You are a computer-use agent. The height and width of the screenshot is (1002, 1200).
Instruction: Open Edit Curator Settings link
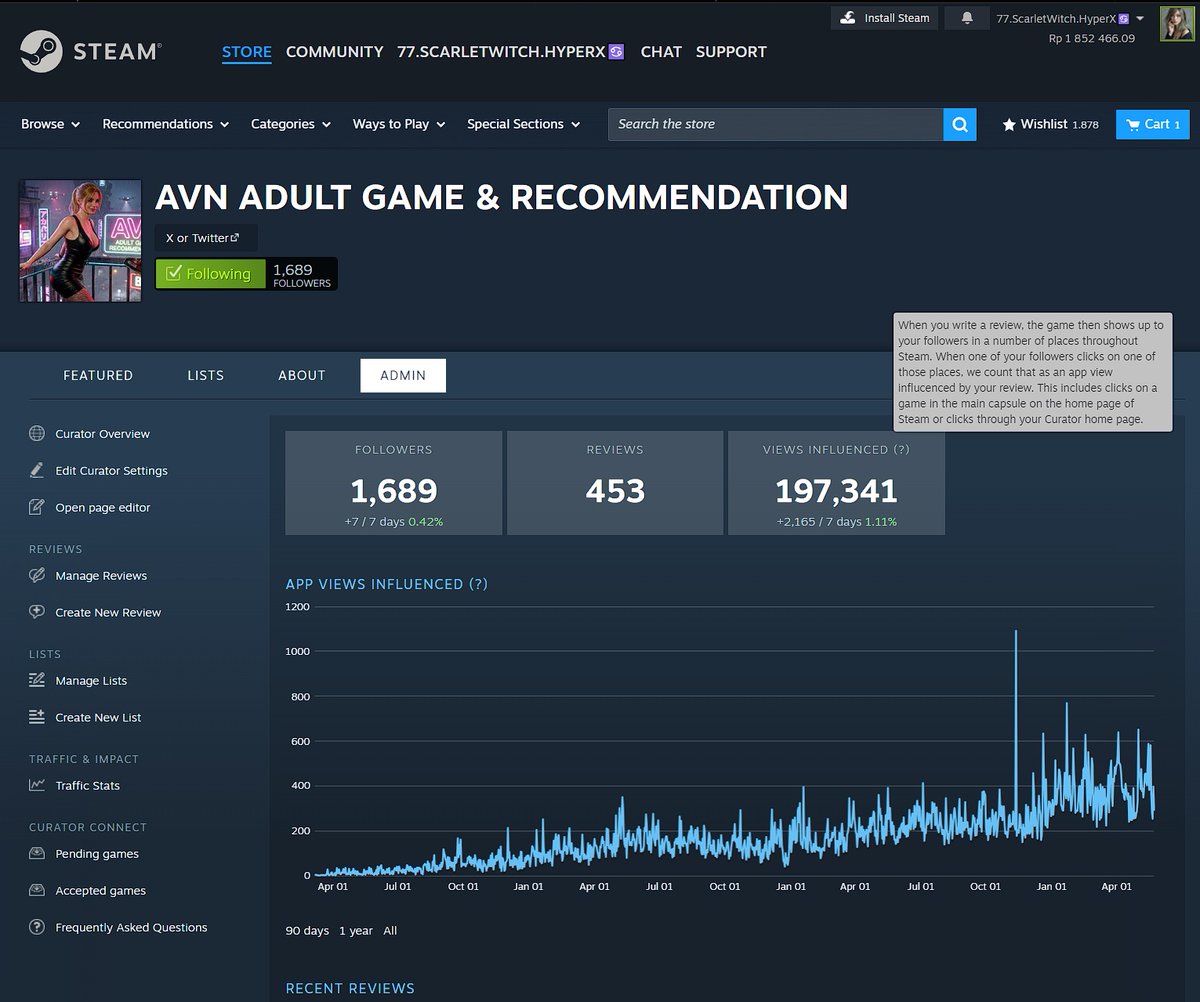112,470
